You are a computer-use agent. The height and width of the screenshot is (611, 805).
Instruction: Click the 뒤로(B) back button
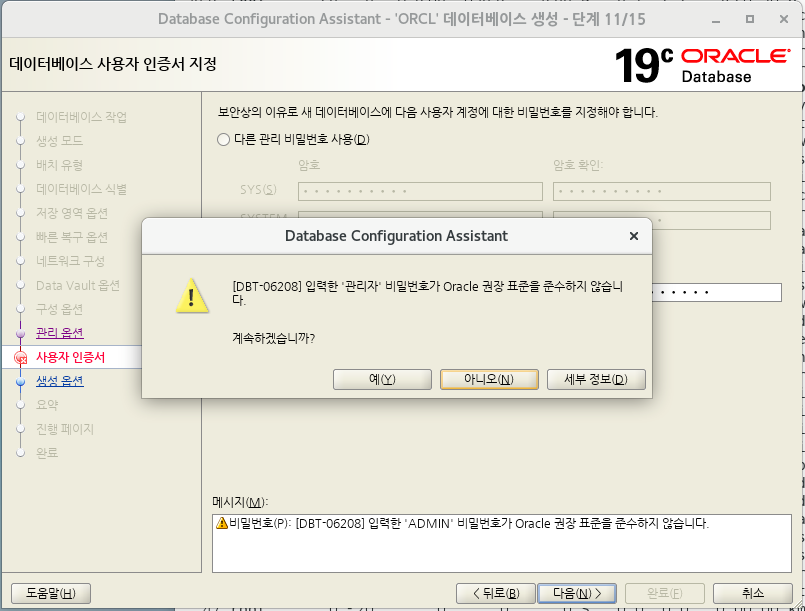pyautogui.click(x=495, y=594)
